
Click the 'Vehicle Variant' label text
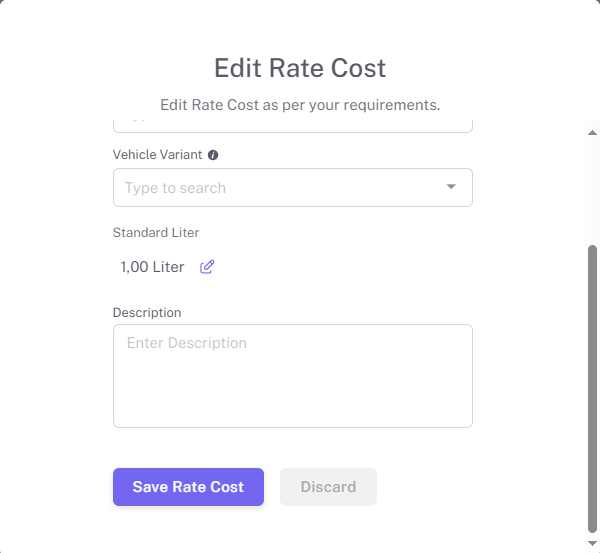pyautogui.click(x=157, y=155)
